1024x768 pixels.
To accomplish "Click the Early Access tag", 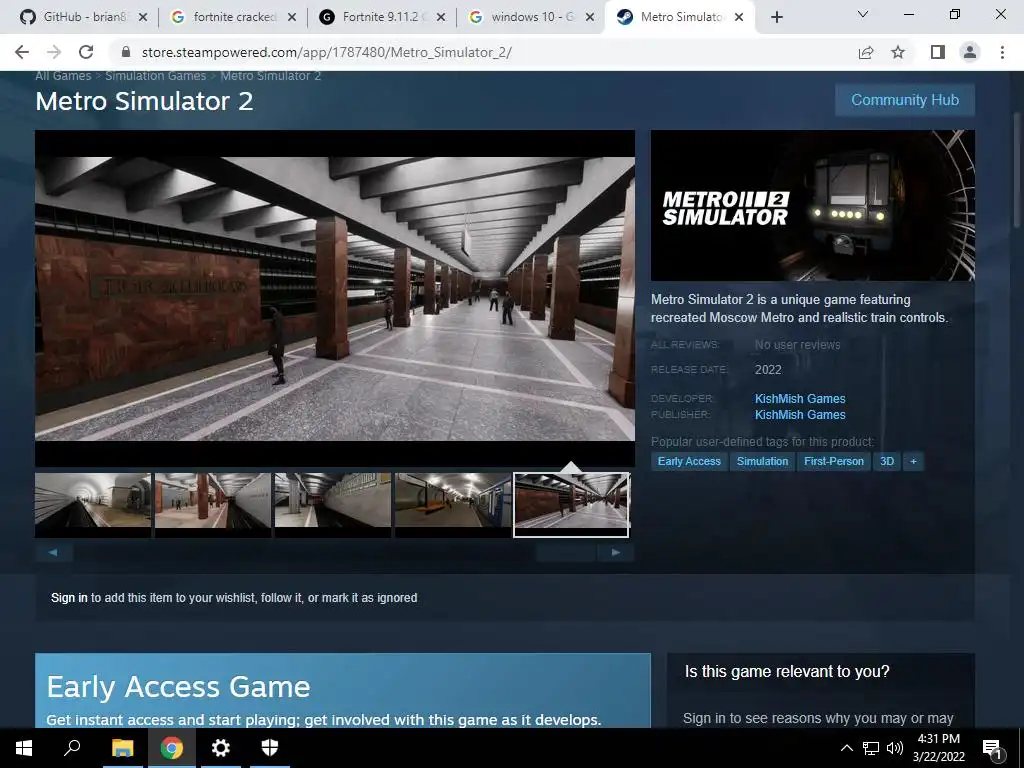I will point(689,461).
